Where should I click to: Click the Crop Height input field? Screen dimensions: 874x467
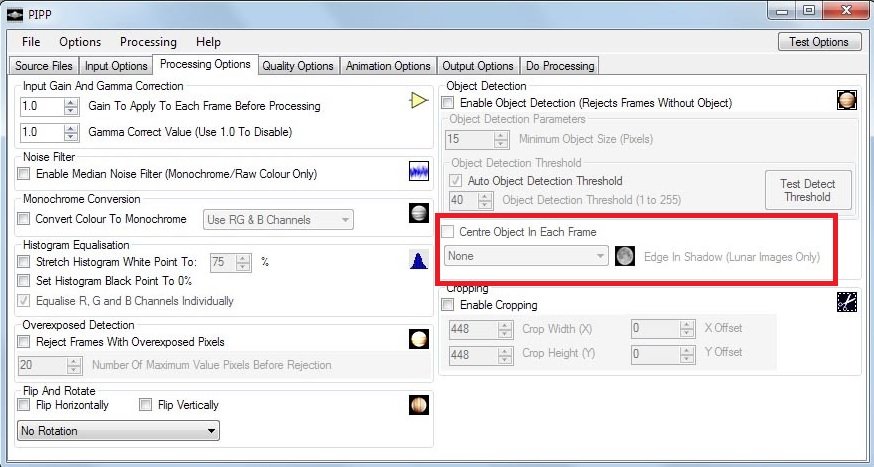473,354
